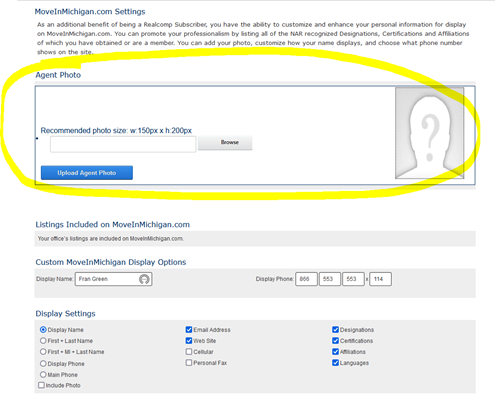The height and width of the screenshot is (403, 495).
Task: Click the Agent Photo heading
Action: [x=58, y=75]
